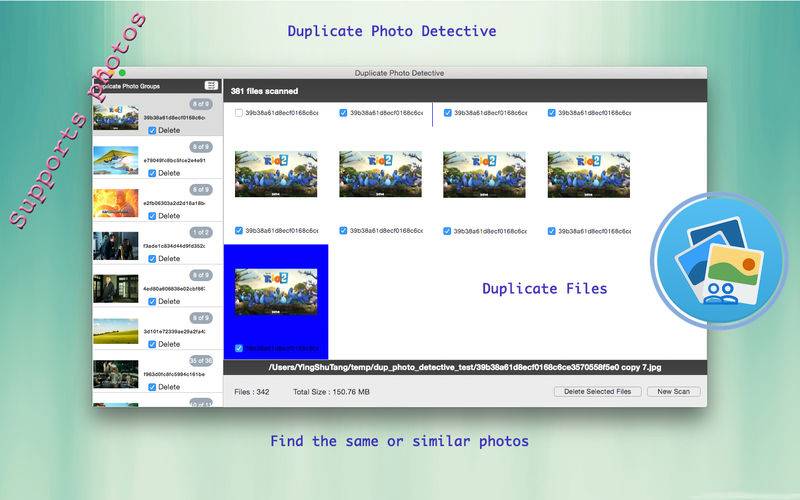800x500 pixels.
Task: Click the green zoom button in title bar
Action: click(x=122, y=73)
